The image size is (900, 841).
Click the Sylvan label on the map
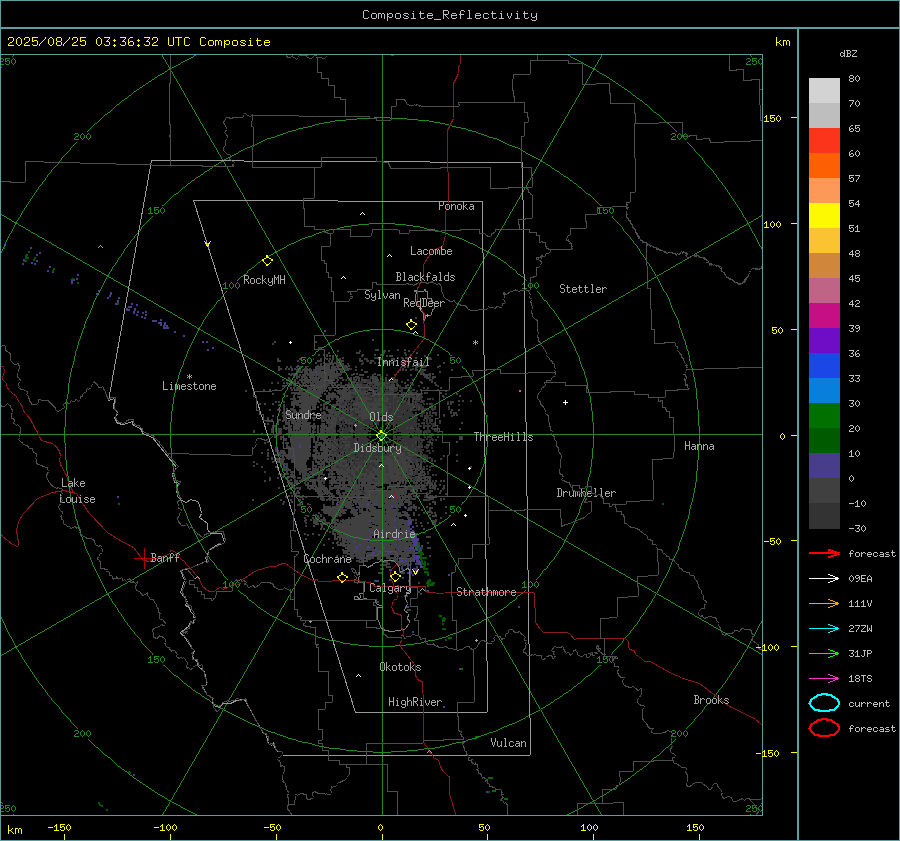(382, 295)
